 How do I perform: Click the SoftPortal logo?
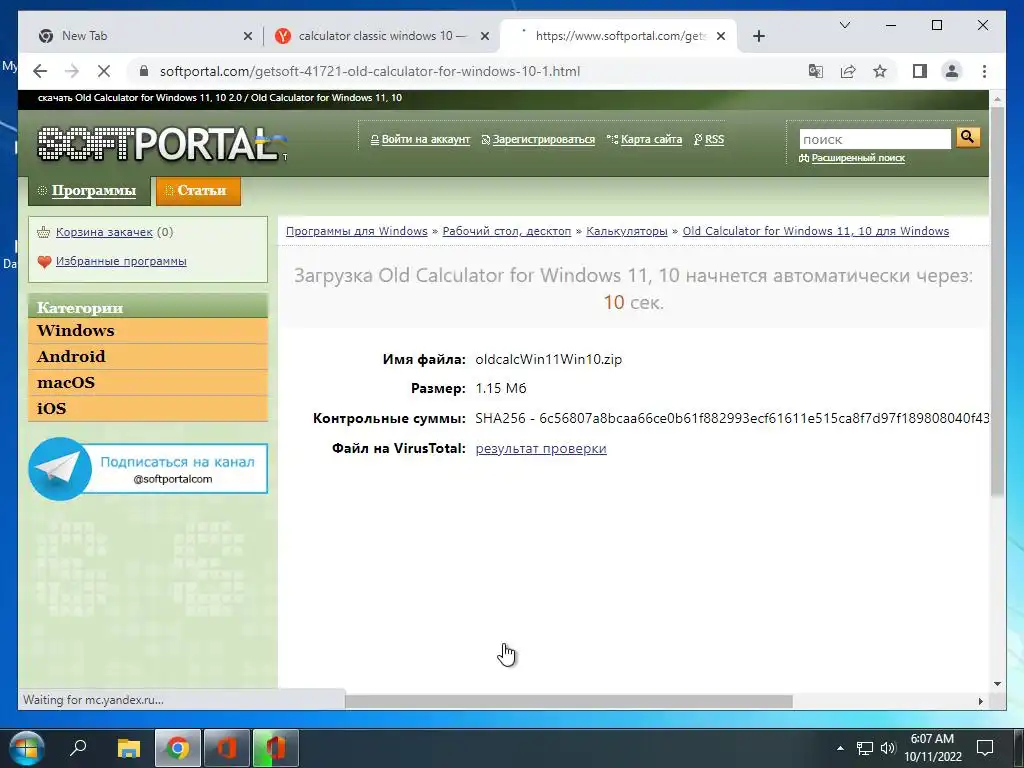[161, 144]
